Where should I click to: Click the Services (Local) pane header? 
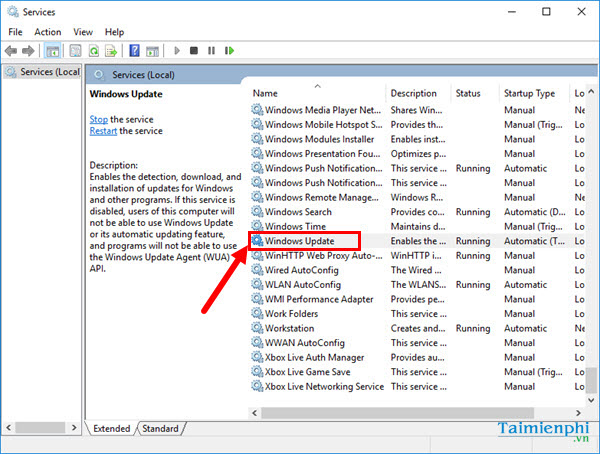pyautogui.click(x=143, y=75)
